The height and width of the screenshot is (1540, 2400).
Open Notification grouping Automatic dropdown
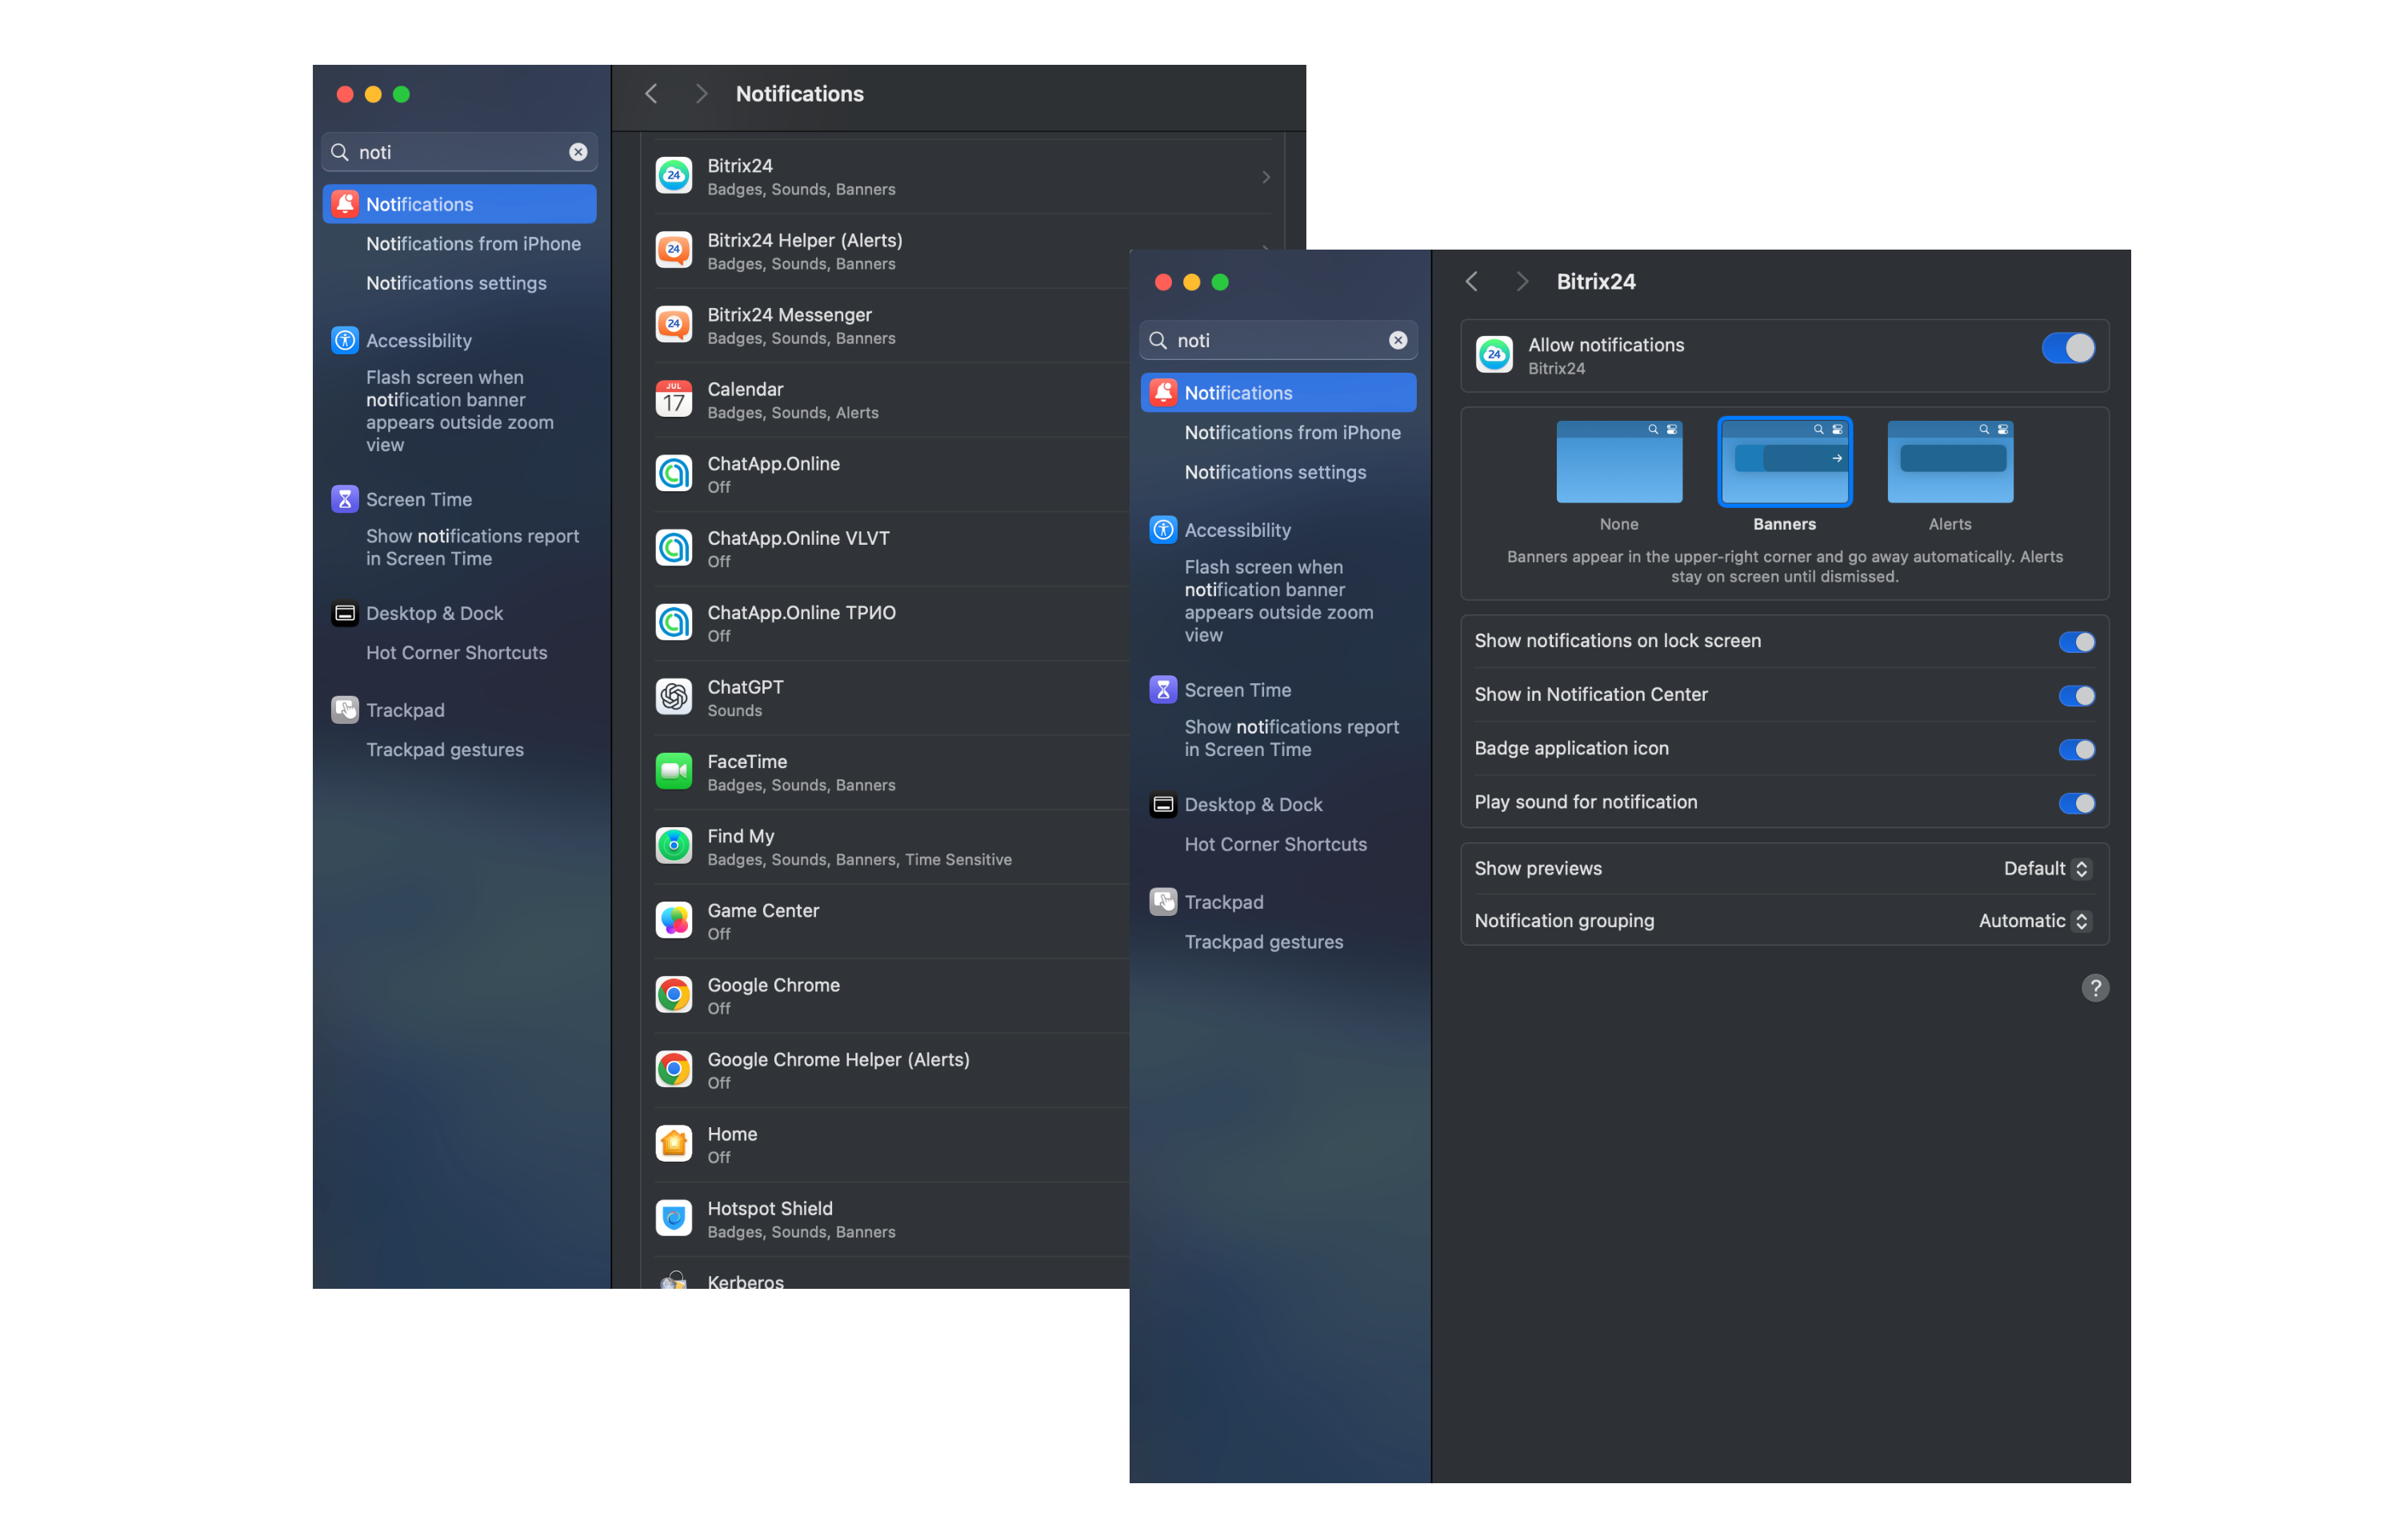point(2034,921)
